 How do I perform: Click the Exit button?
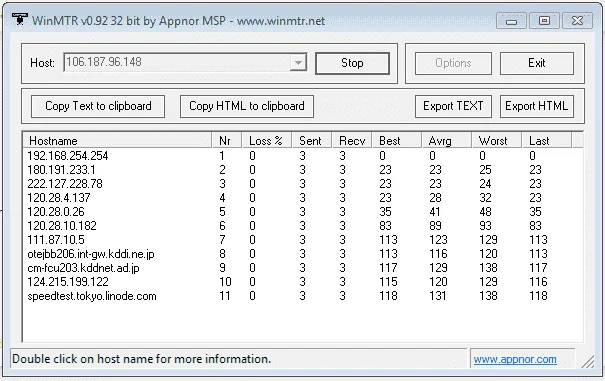[537, 63]
